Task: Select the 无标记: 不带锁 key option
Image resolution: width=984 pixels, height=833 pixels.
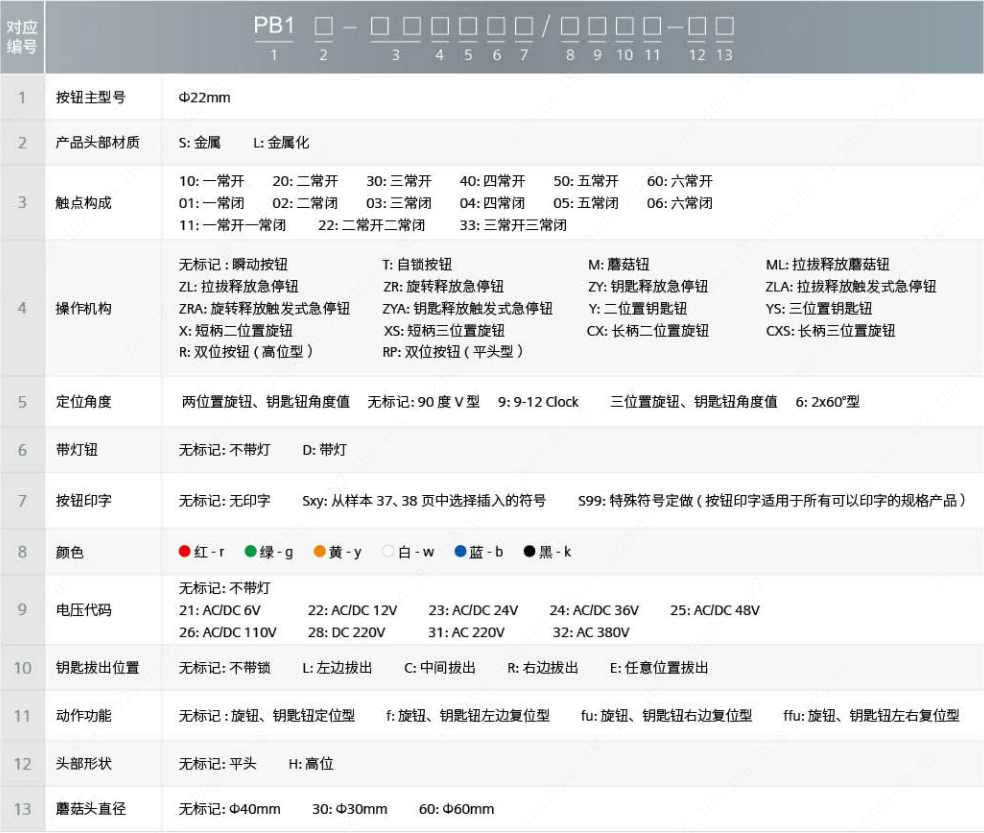Action: pyautogui.click(x=226, y=667)
